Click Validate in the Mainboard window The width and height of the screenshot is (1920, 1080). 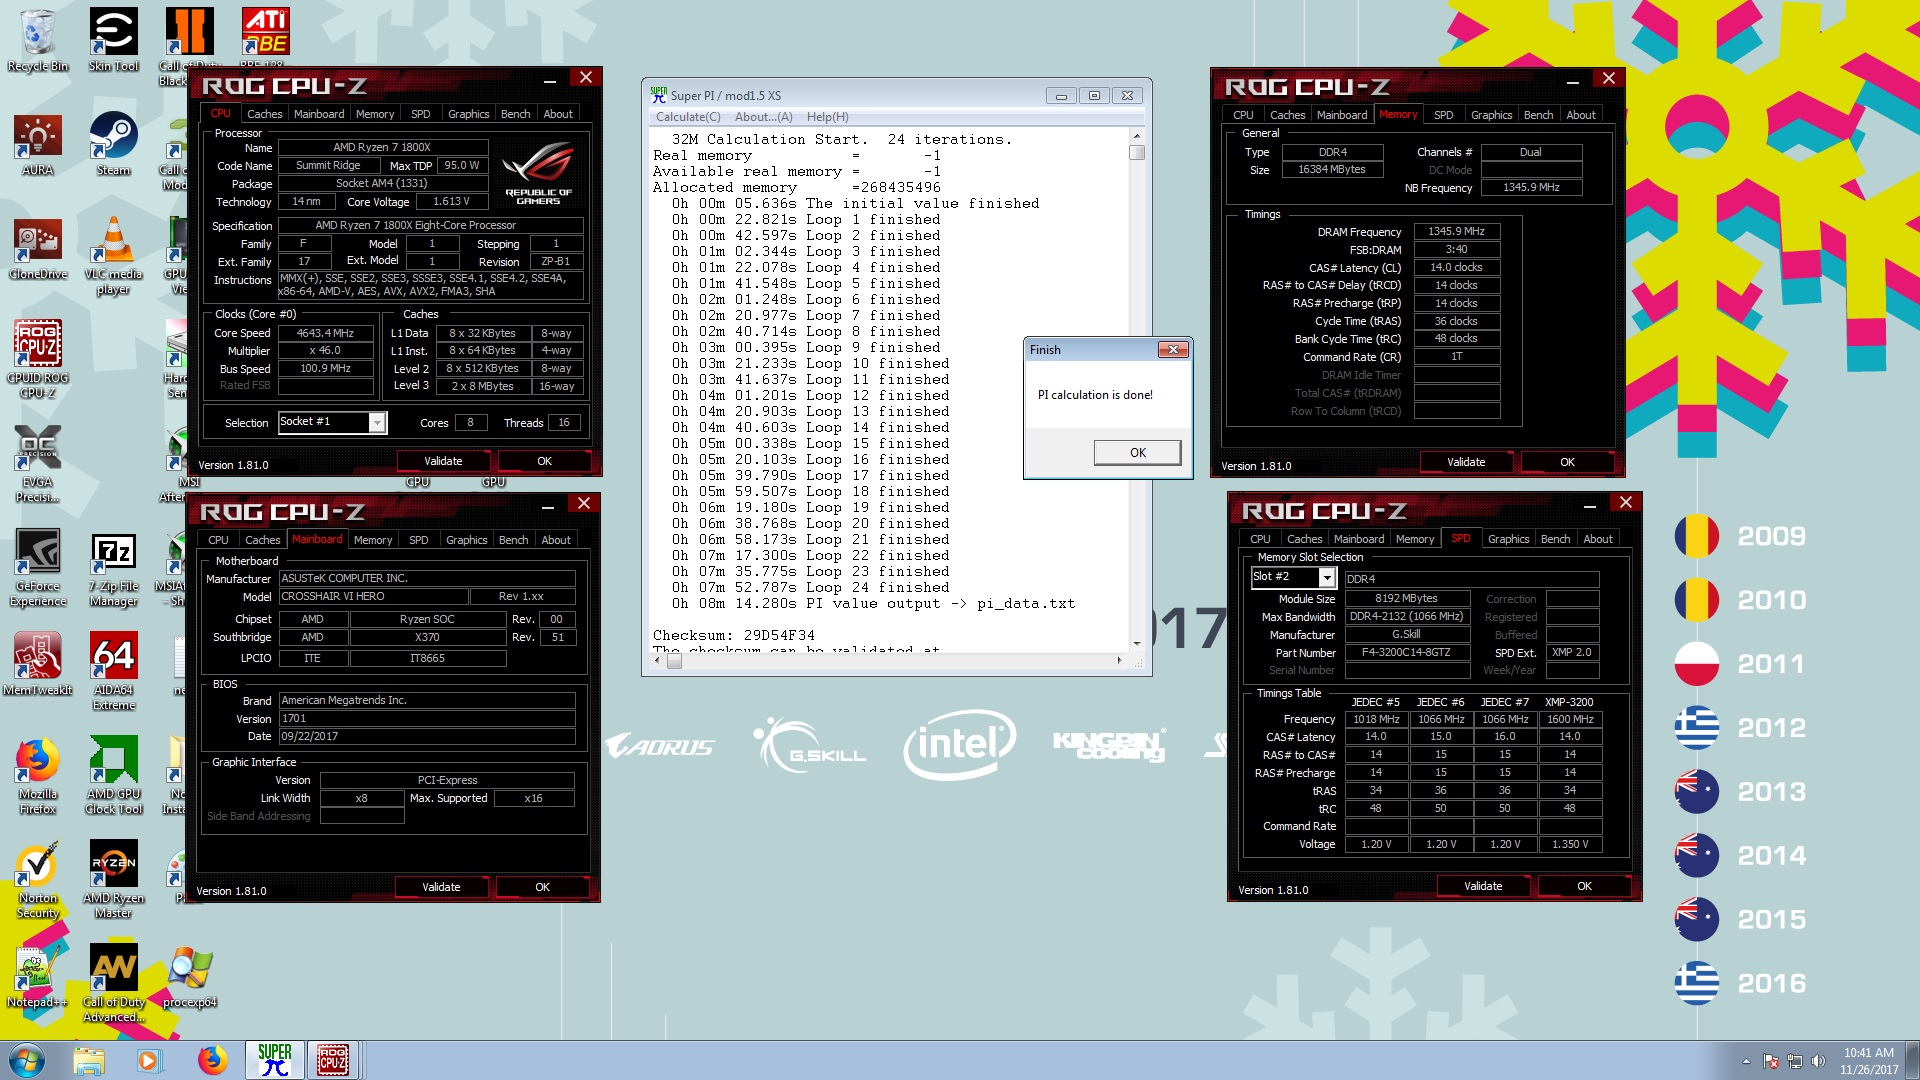point(441,887)
